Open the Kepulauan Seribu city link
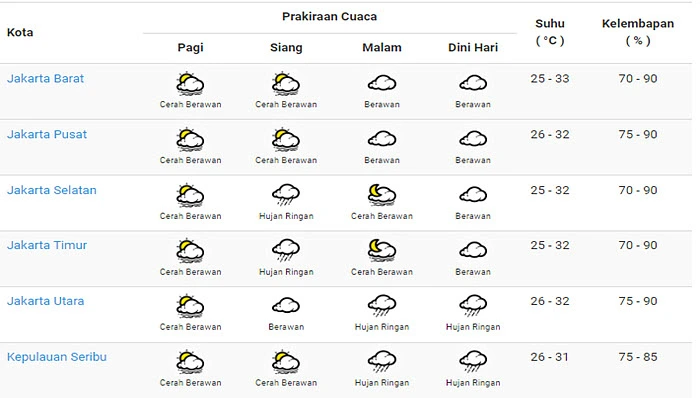This screenshot has width=700, height=398. click(57, 357)
